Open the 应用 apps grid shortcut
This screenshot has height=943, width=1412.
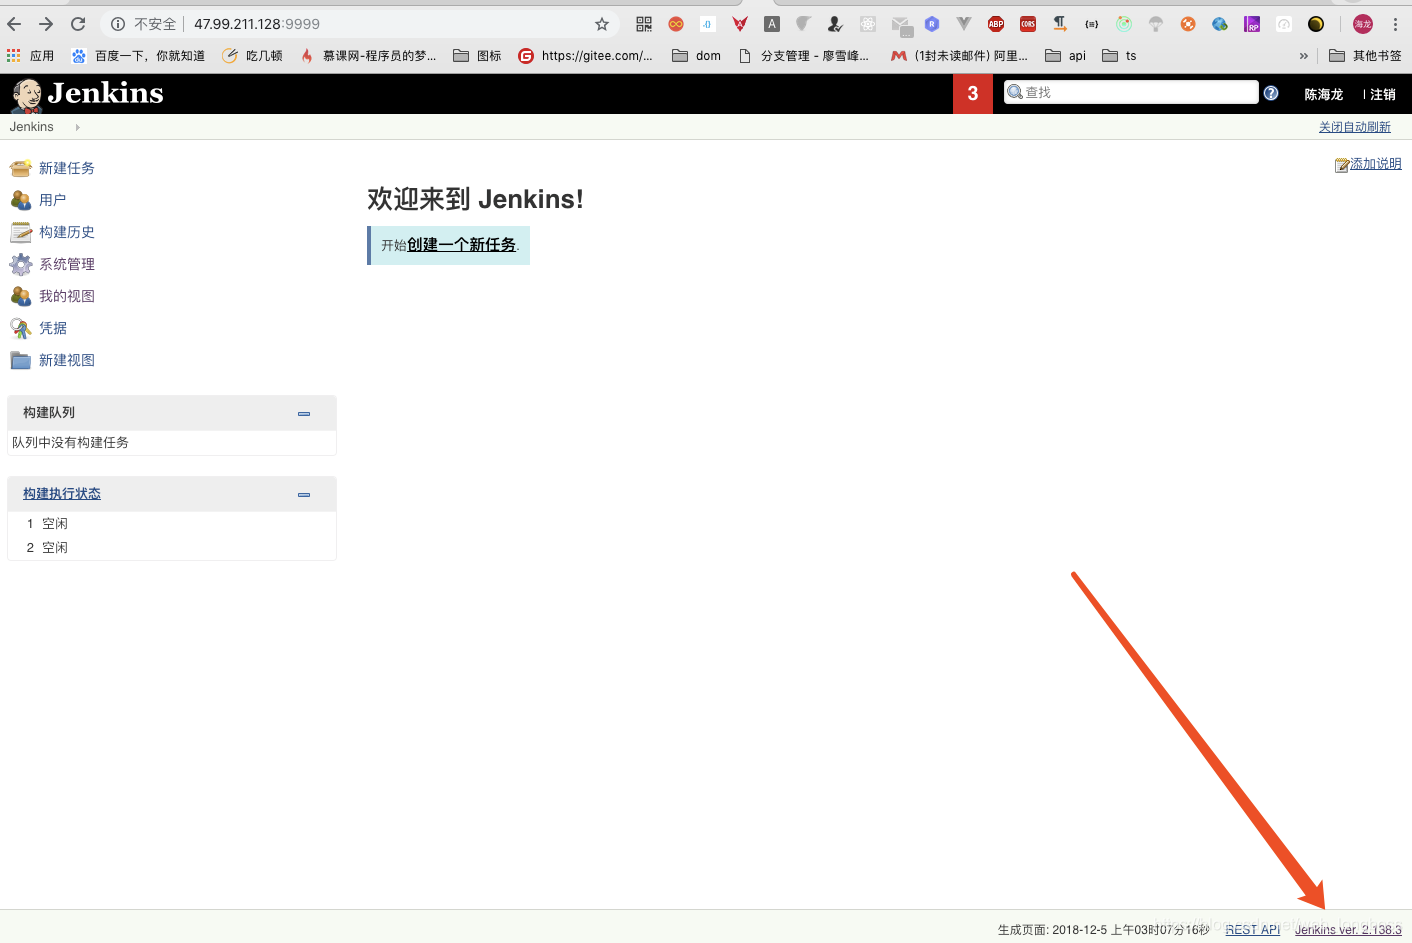30,56
